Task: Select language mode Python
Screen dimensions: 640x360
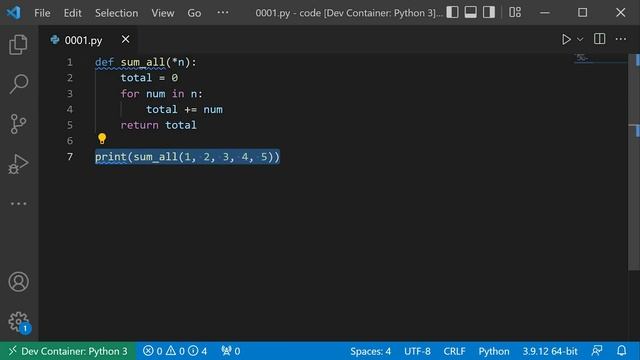Action: (494, 351)
